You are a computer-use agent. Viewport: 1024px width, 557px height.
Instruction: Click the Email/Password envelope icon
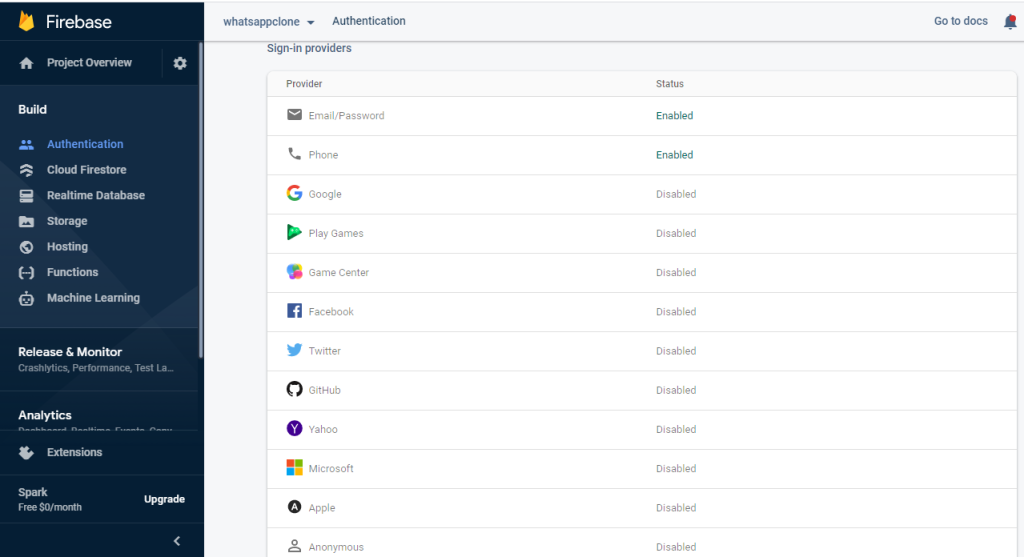(295, 115)
